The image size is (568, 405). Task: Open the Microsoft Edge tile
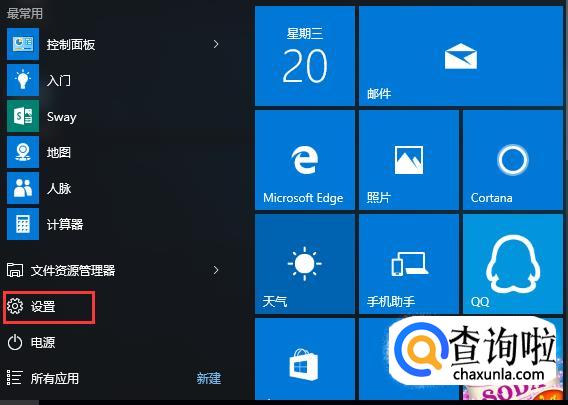(305, 160)
